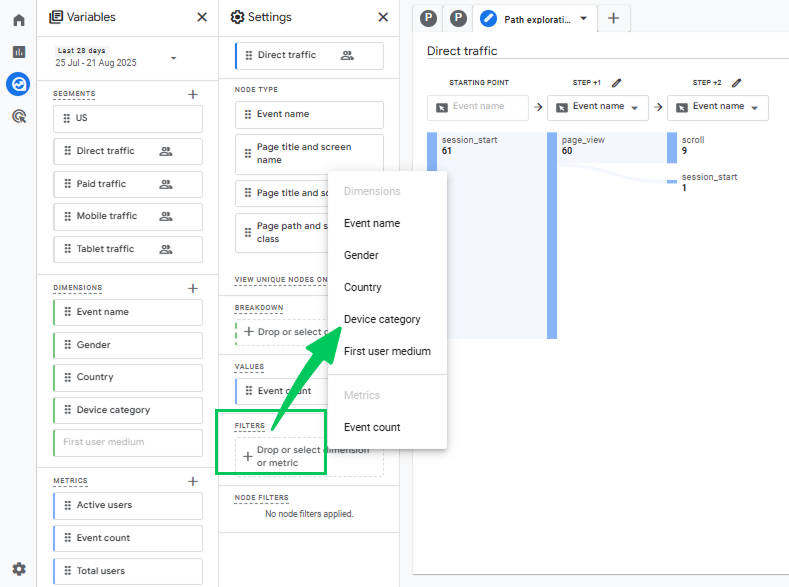Open STEP +2 Event name dropdown
The height and width of the screenshot is (587, 789).
718,107
